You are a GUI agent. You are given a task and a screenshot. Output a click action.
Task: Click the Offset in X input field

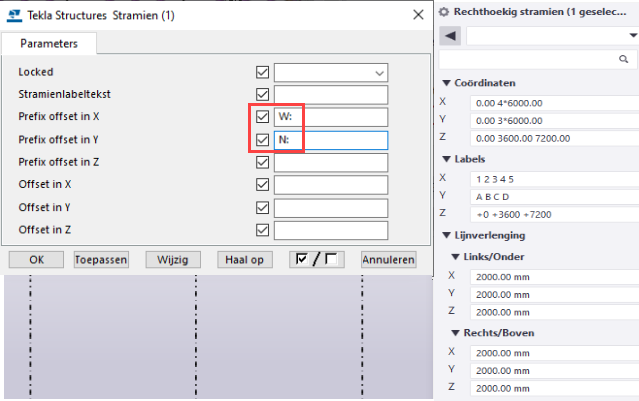click(331, 185)
